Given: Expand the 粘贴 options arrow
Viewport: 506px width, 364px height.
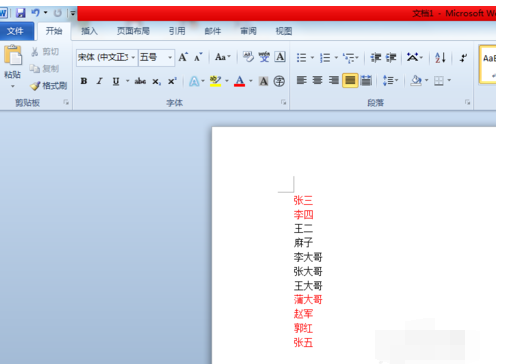Looking at the screenshot, I should [x=13, y=86].
